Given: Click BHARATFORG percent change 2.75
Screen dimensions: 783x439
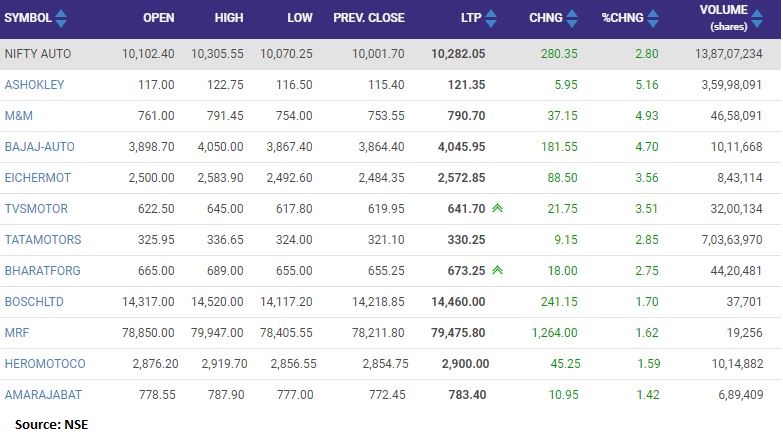Looking at the screenshot, I should pos(647,271).
